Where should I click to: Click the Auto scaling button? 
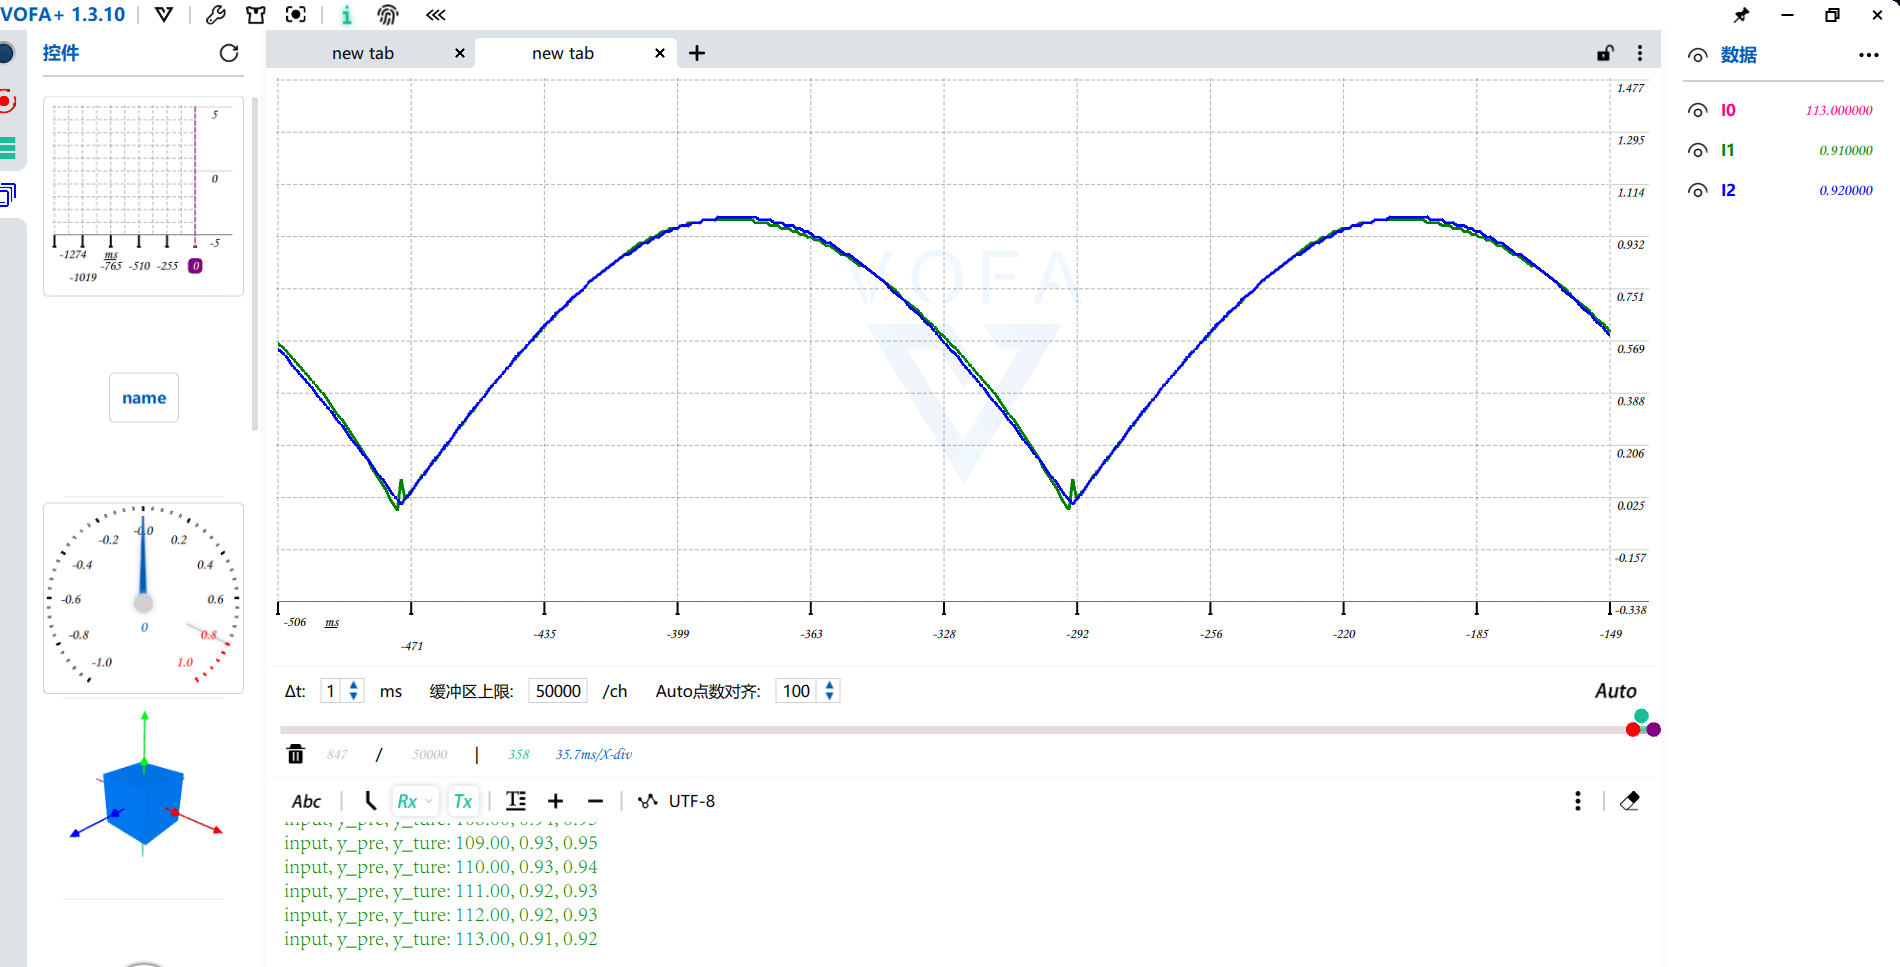[1615, 691]
